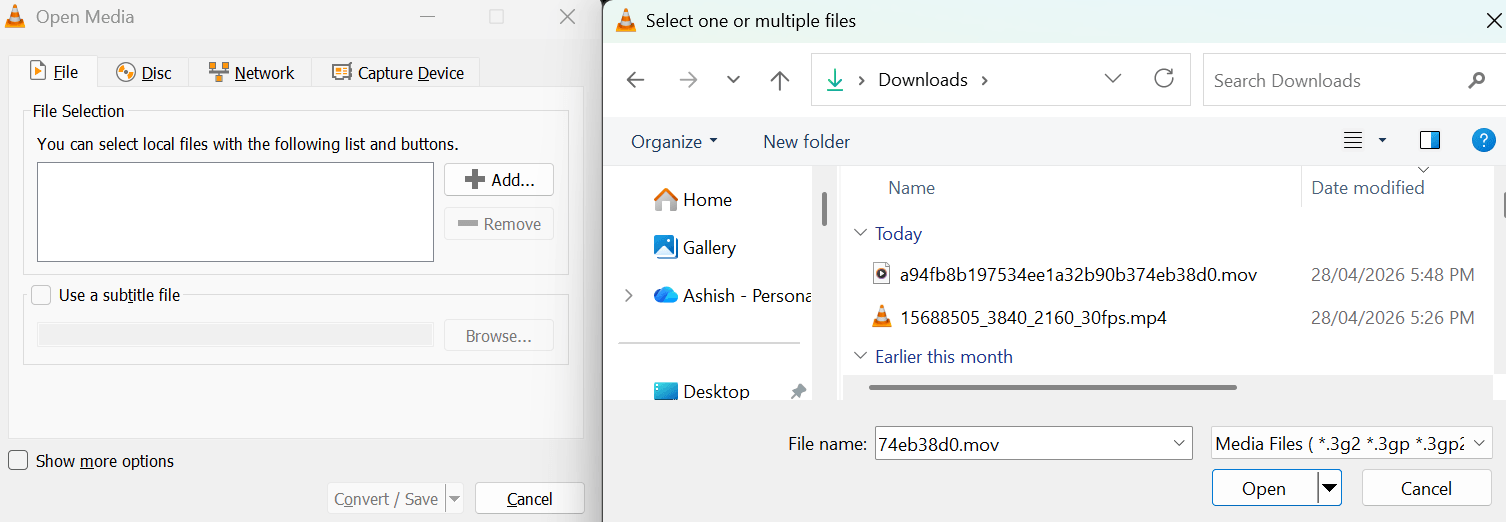The width and height of the screenshot is (1506, 522).
Task: Click New folder in the toolbar
Action: point(806,141)
